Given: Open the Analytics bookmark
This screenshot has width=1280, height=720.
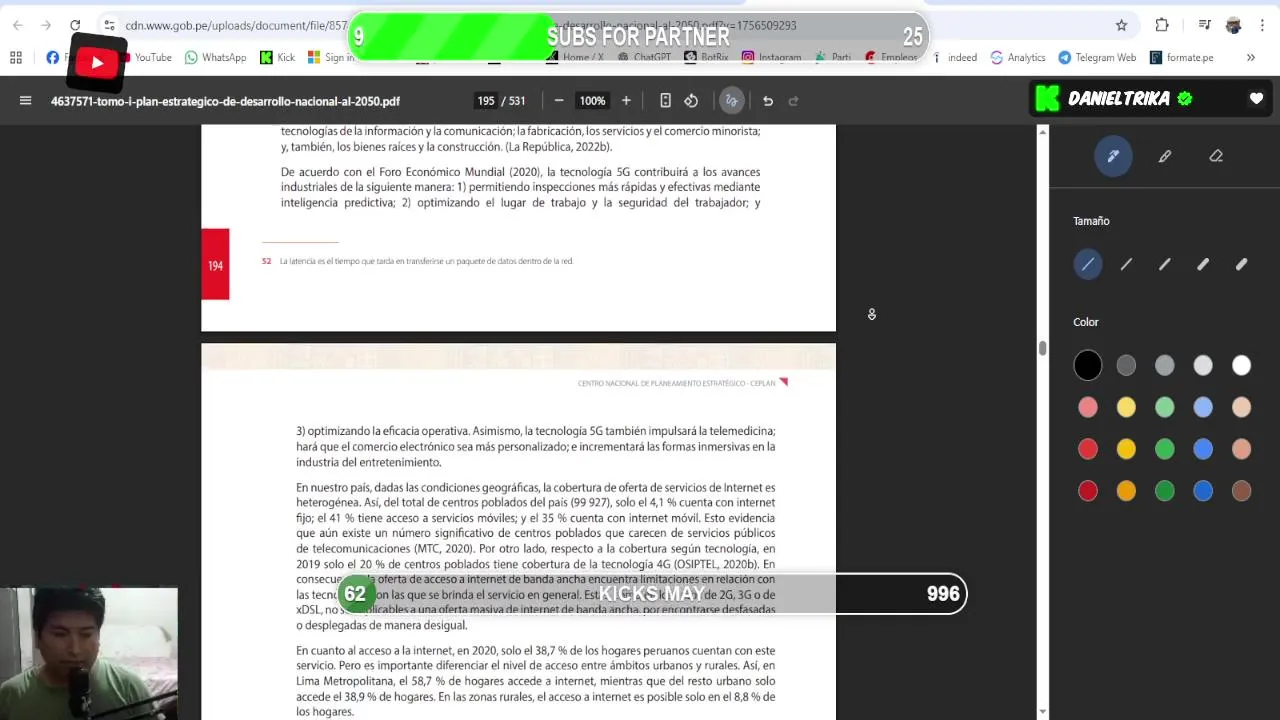Looking at the screenshot, I should [1017, 57].
